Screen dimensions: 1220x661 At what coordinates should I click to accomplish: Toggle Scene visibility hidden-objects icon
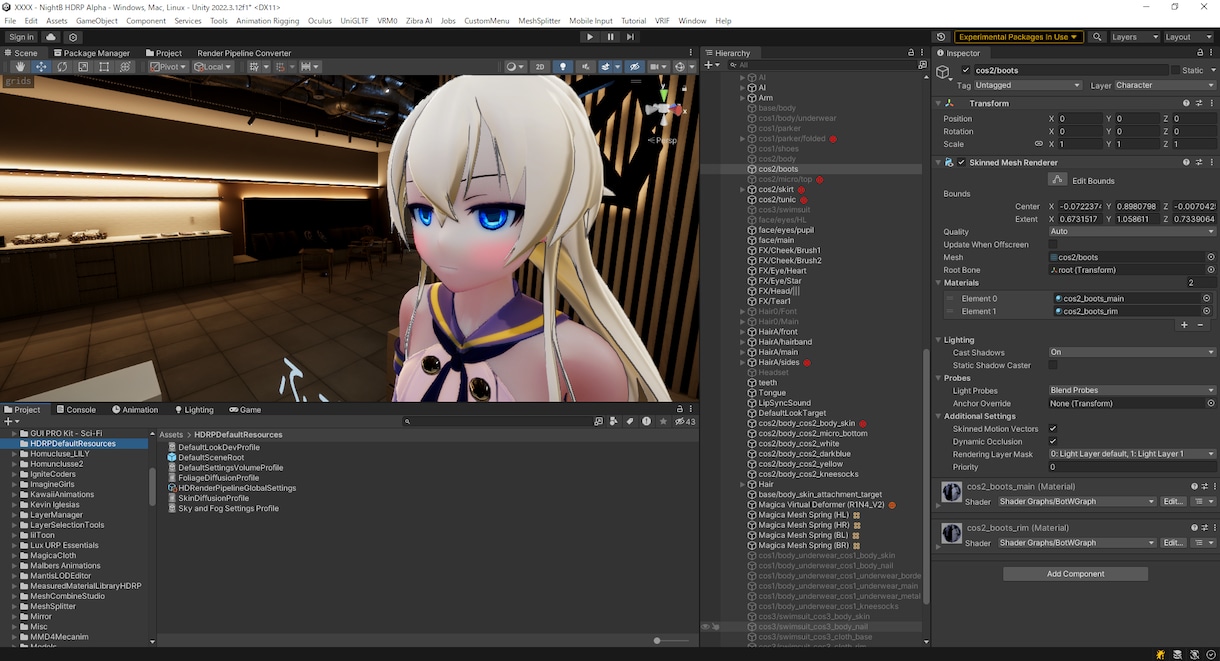click(x=634, y=67)
